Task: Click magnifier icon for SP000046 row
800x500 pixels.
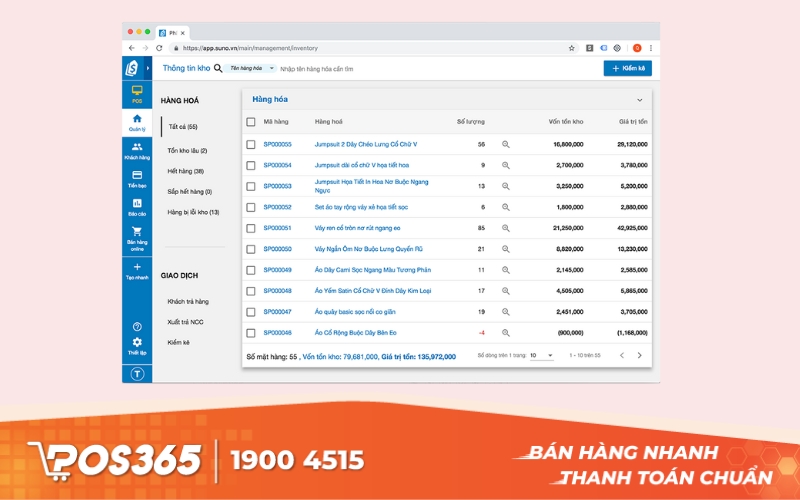Action: pos(506,333)
